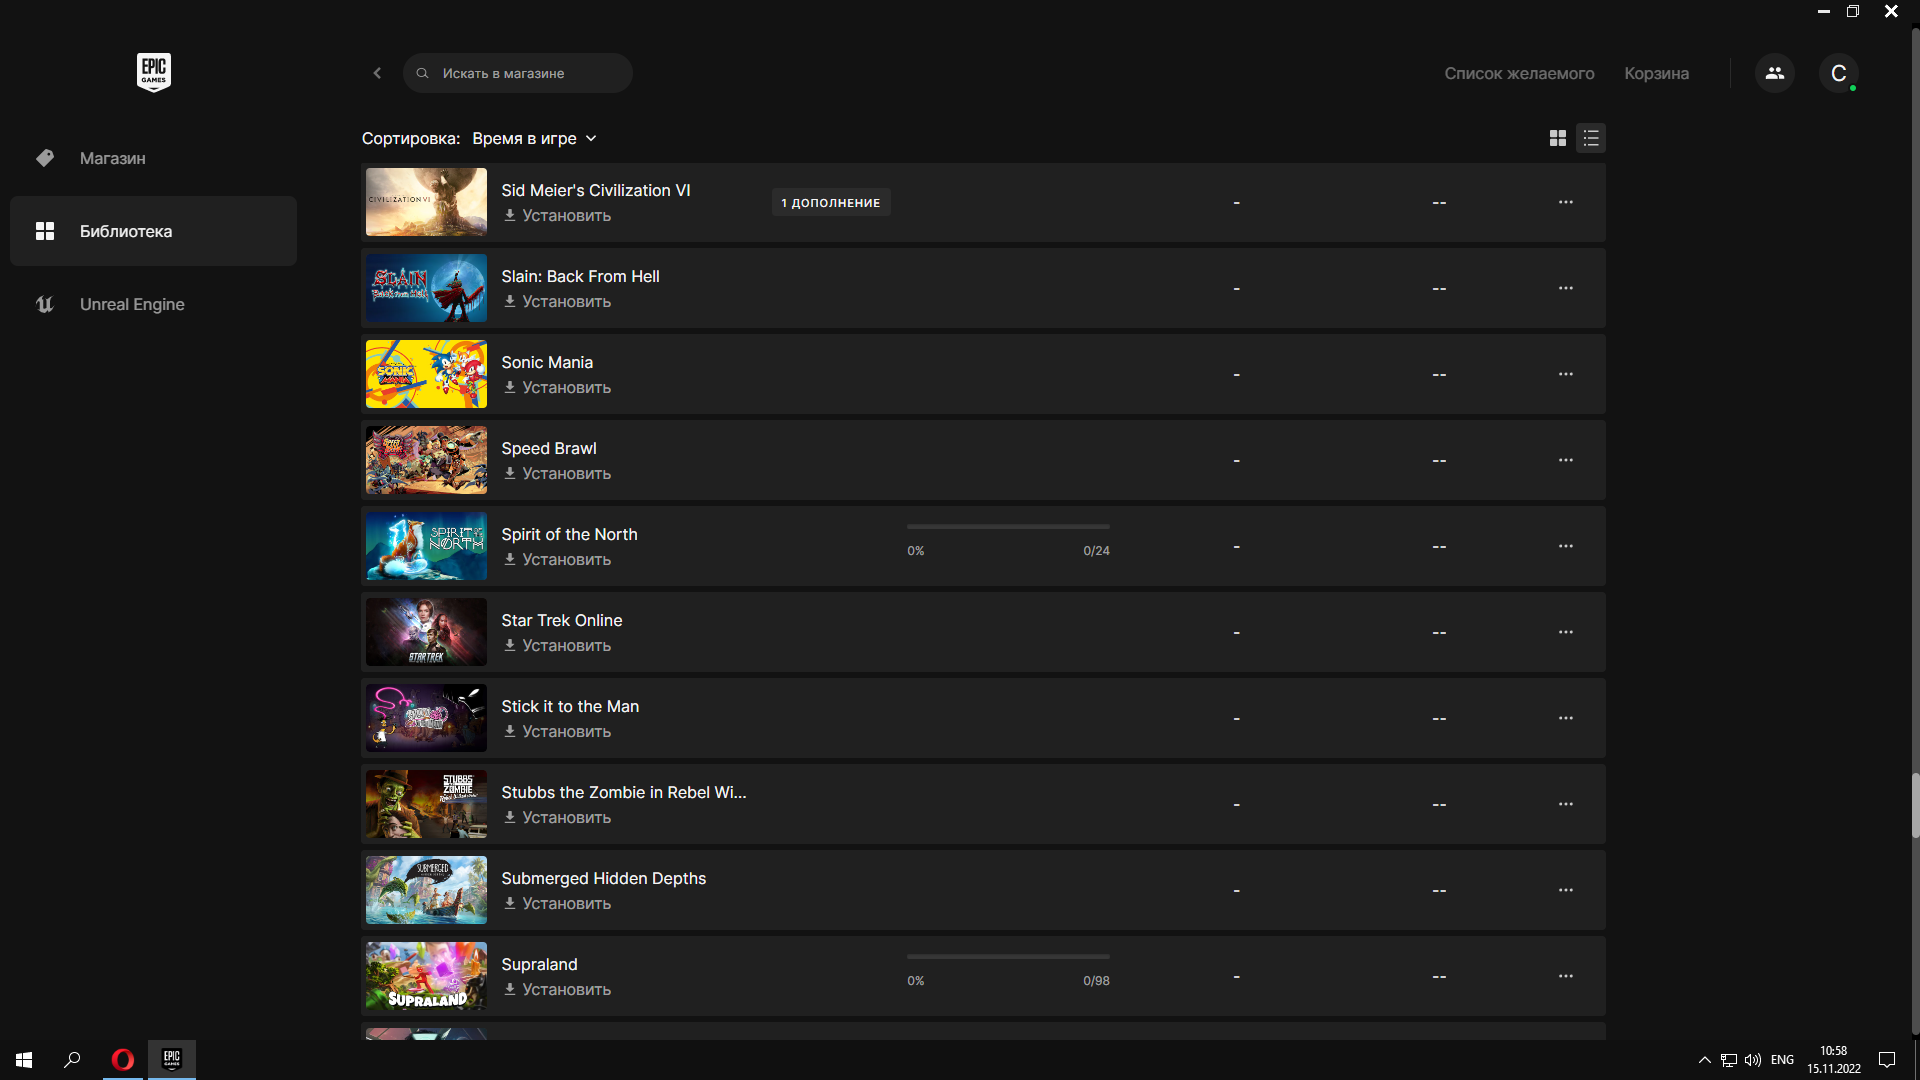1920x1080 pixels.
Task: Open the Библиотека library section
Action: (x=153, y=231)
